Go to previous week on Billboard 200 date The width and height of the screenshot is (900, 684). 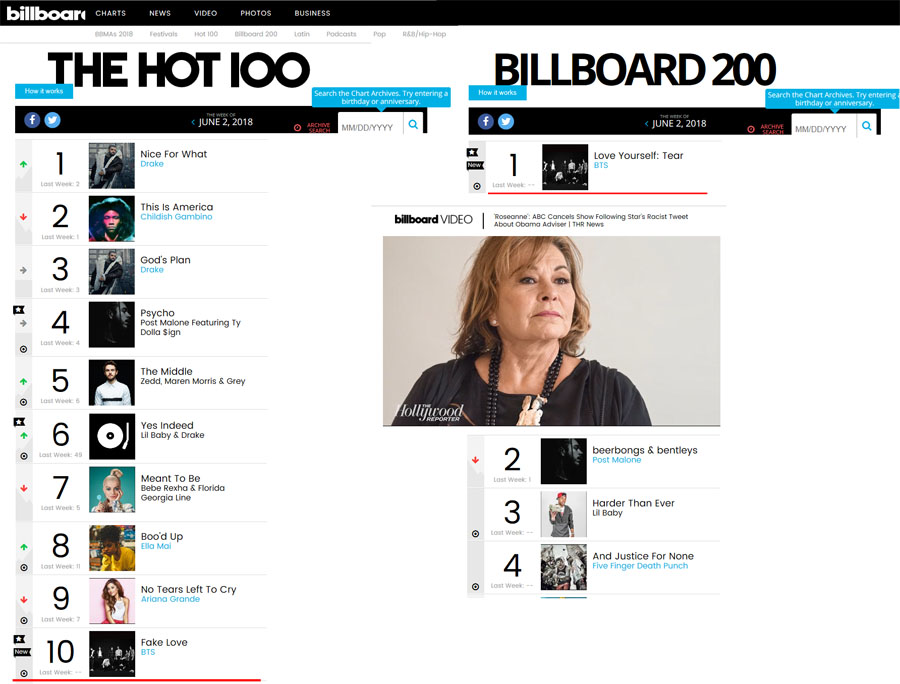pyautogui.click(x=646, y=124)
